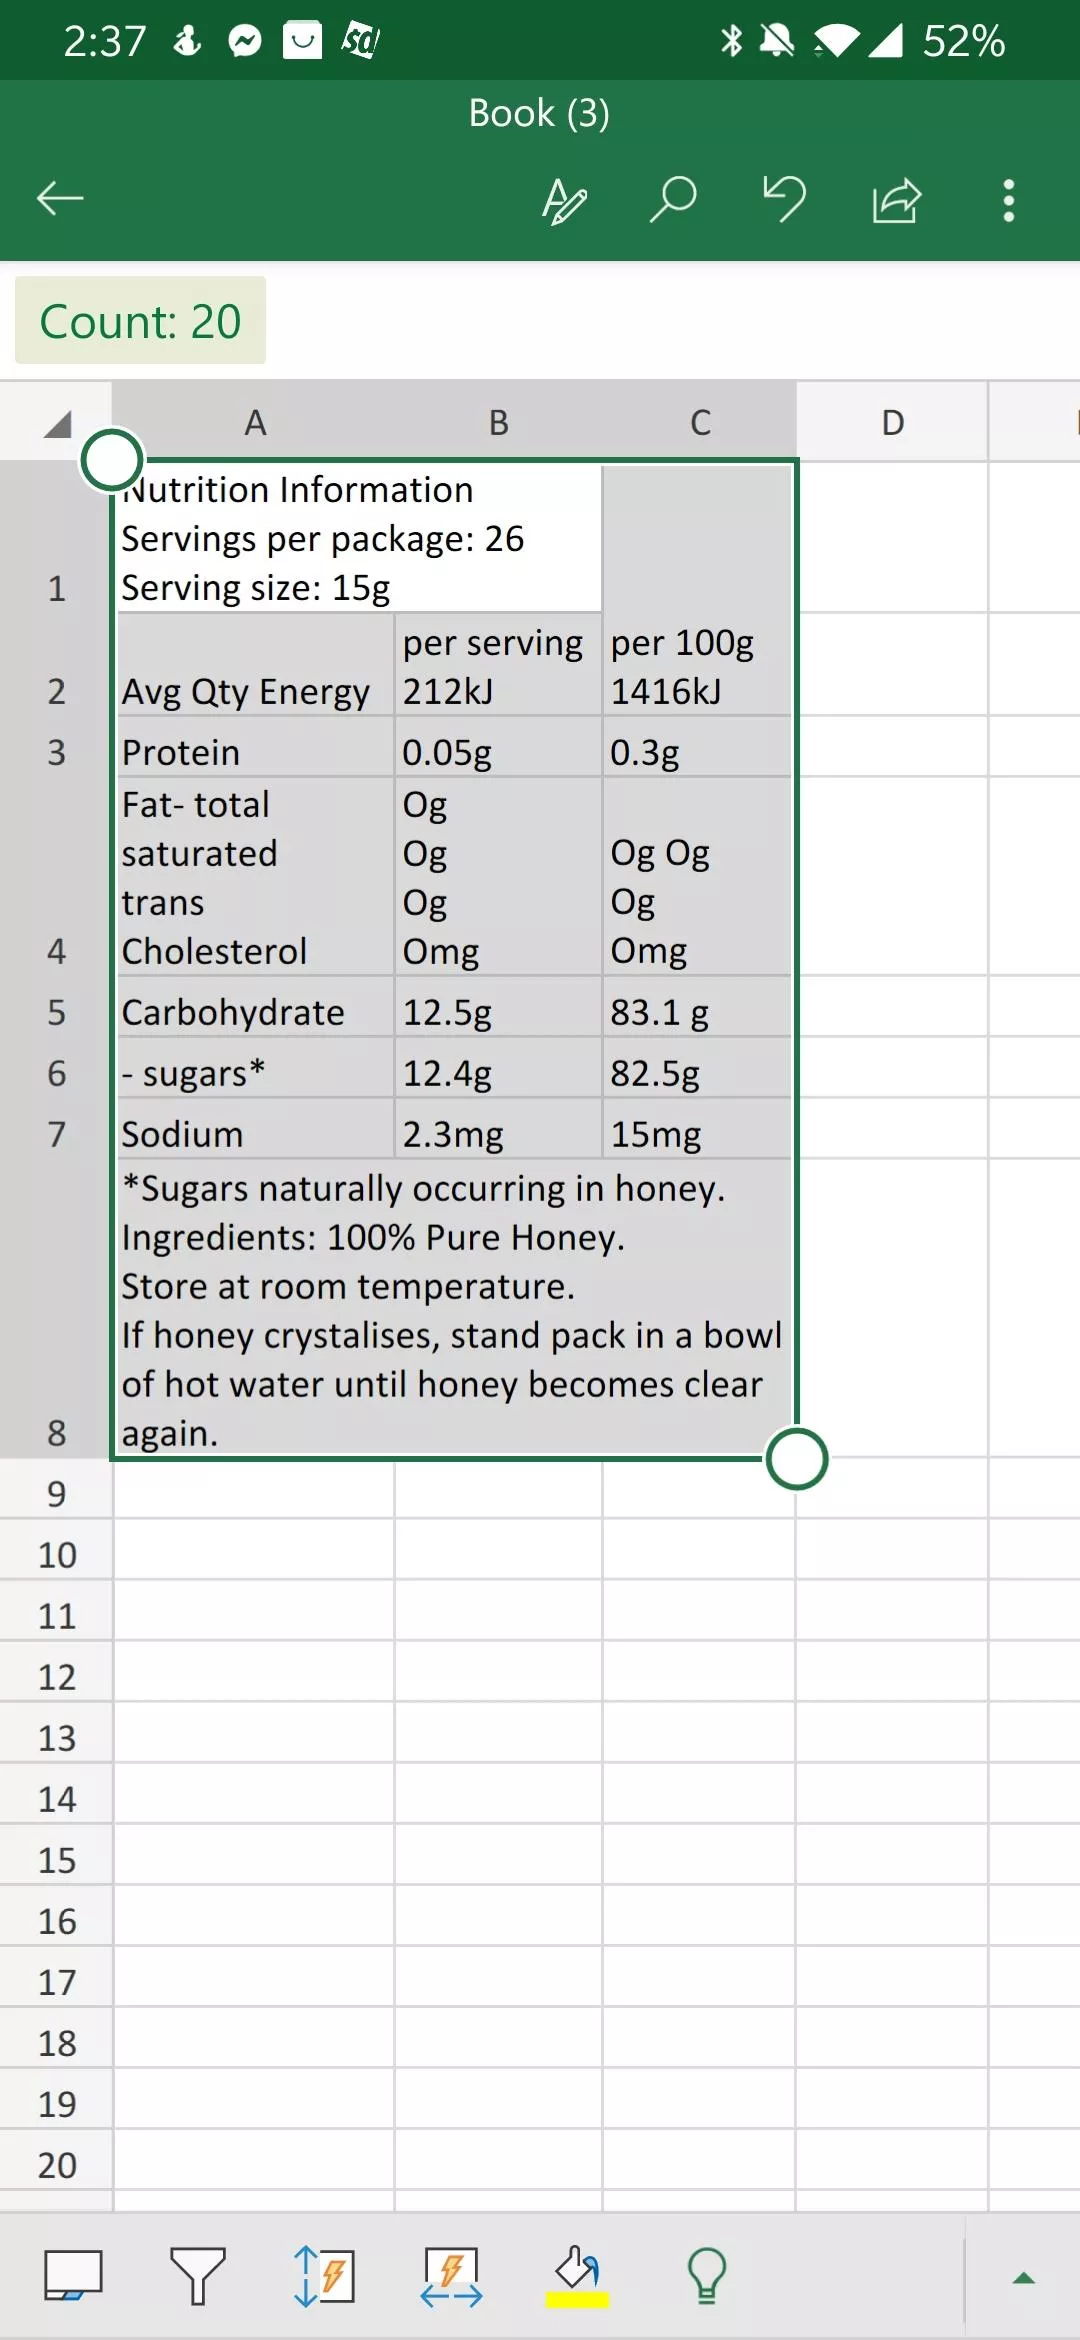Open the lightbulb Tell Me icon
Image resolution: width=1080 pixels, height=2340 pixels.
pos(706,2276)
